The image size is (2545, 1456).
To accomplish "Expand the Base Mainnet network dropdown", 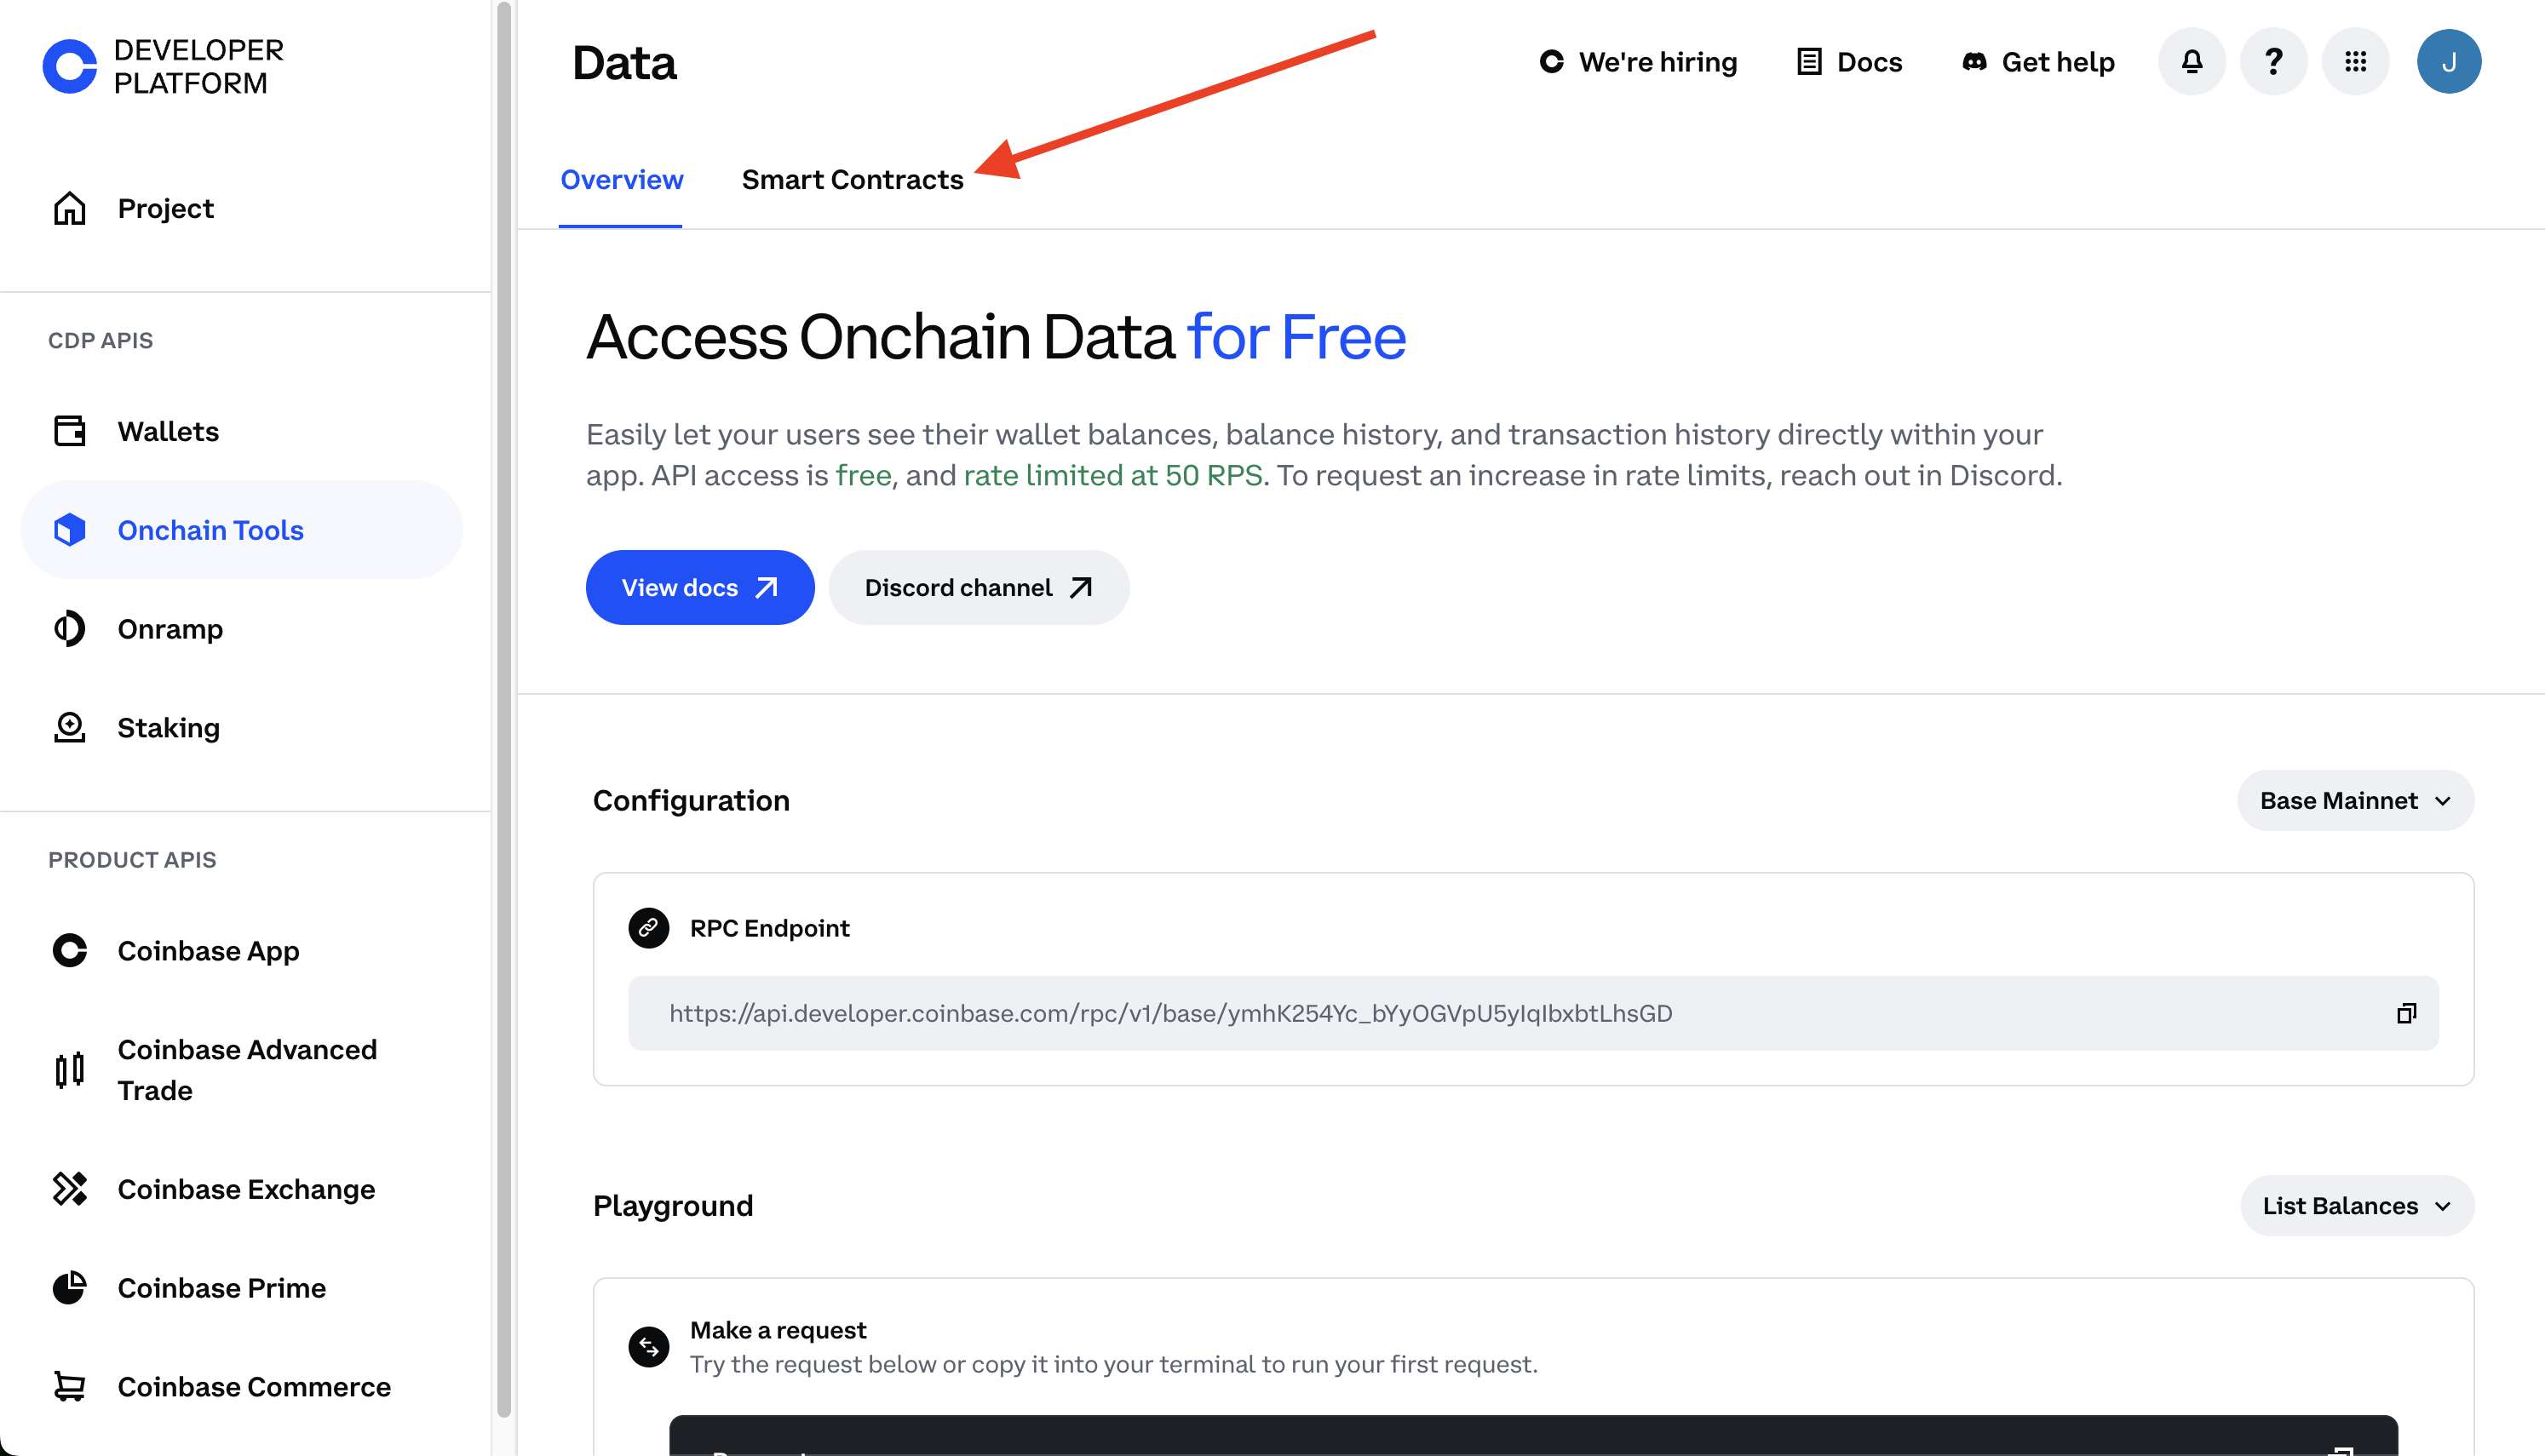I will 2355,800.
